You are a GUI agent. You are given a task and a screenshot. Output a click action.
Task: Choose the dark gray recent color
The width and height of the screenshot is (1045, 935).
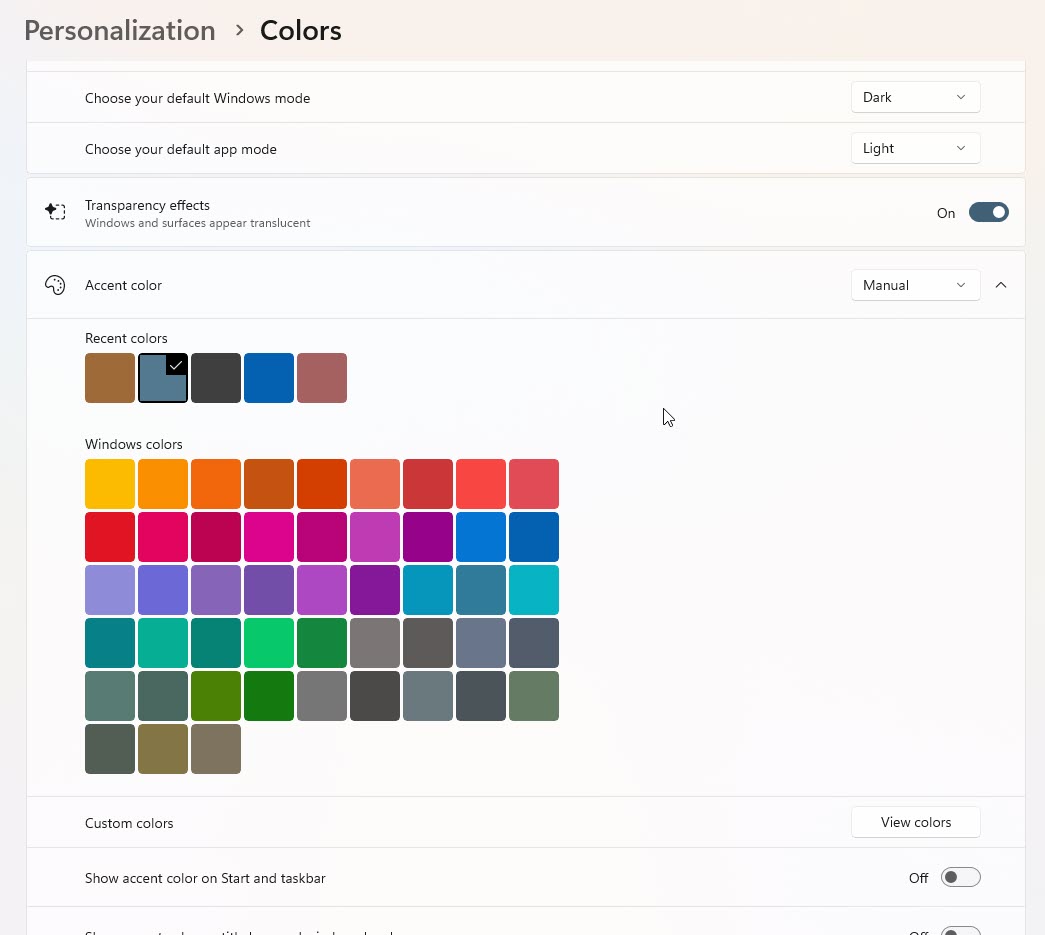pyautogui.click(x=215, y=377)
